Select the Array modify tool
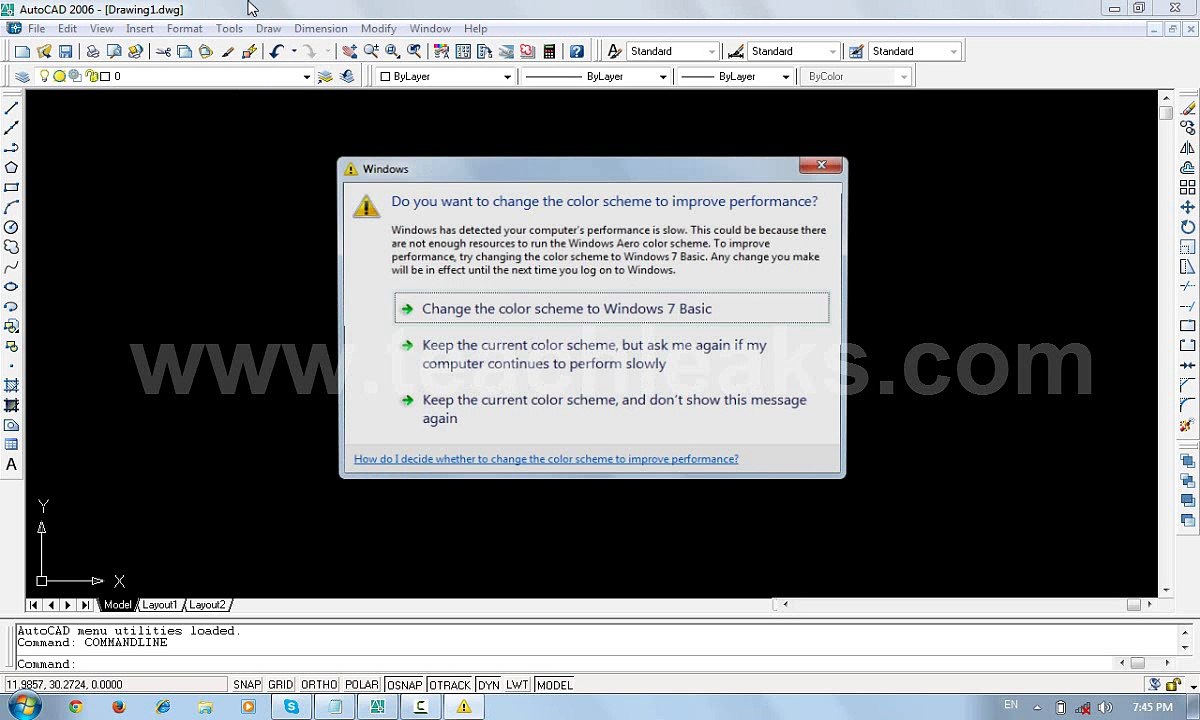Viewport: 1200px width, 720px height. click(x=1188, y=187)
